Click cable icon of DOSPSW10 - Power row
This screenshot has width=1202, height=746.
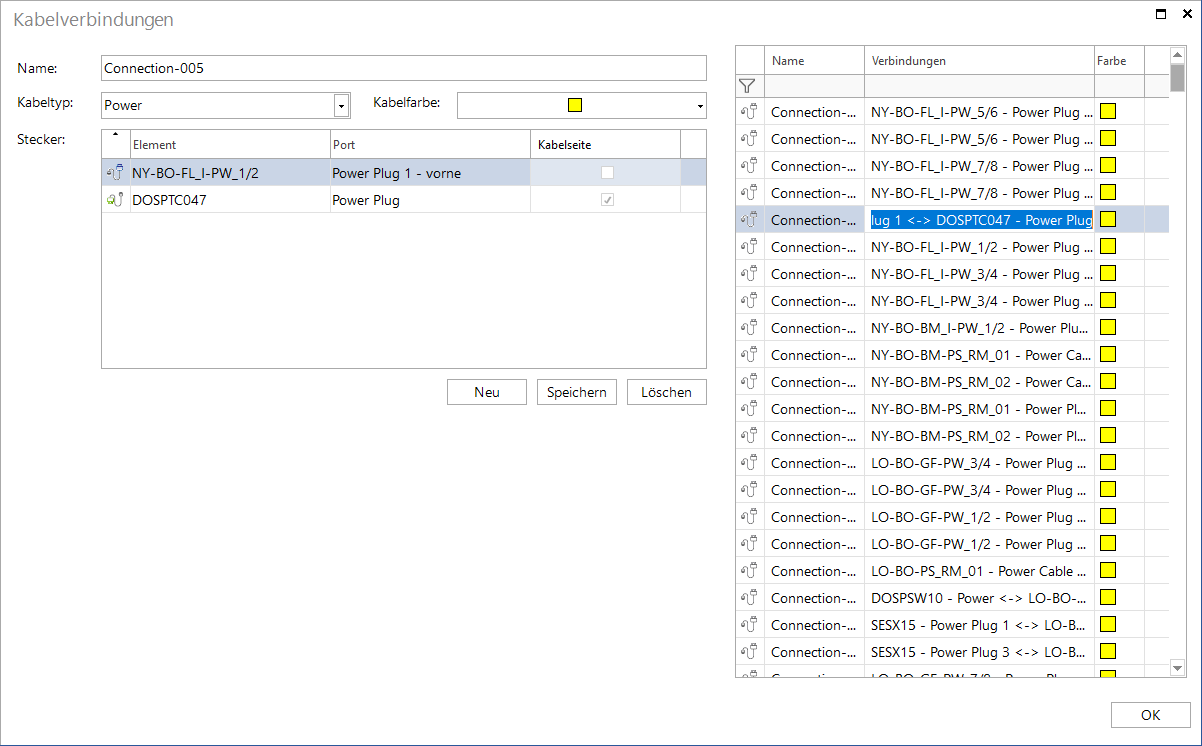click(749, 598)
